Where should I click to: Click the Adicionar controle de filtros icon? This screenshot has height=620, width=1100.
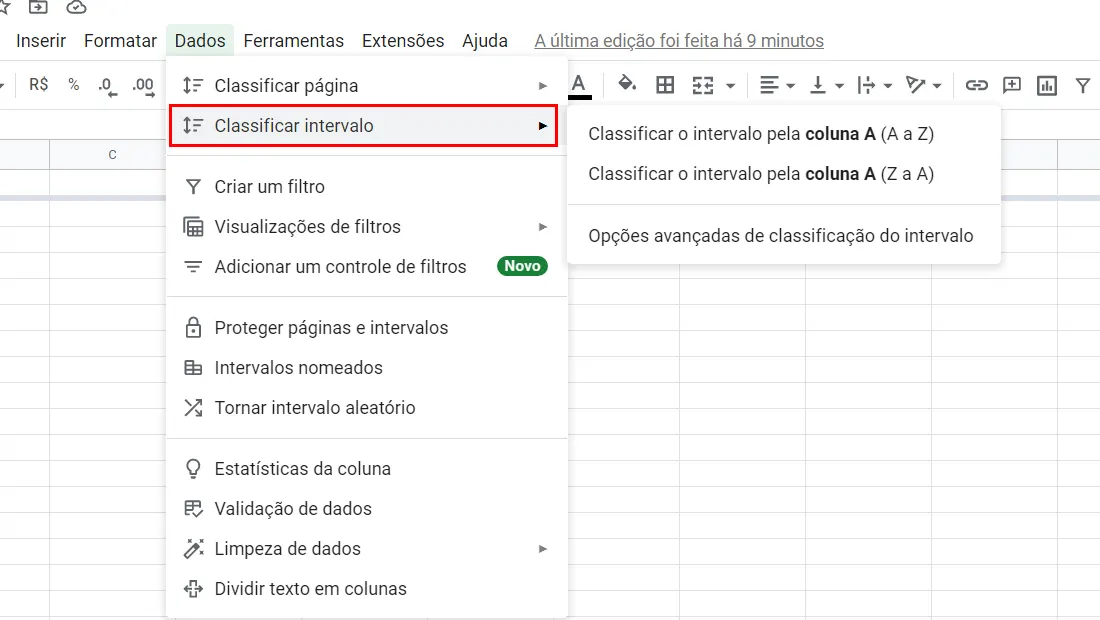[x=193, y=267]
